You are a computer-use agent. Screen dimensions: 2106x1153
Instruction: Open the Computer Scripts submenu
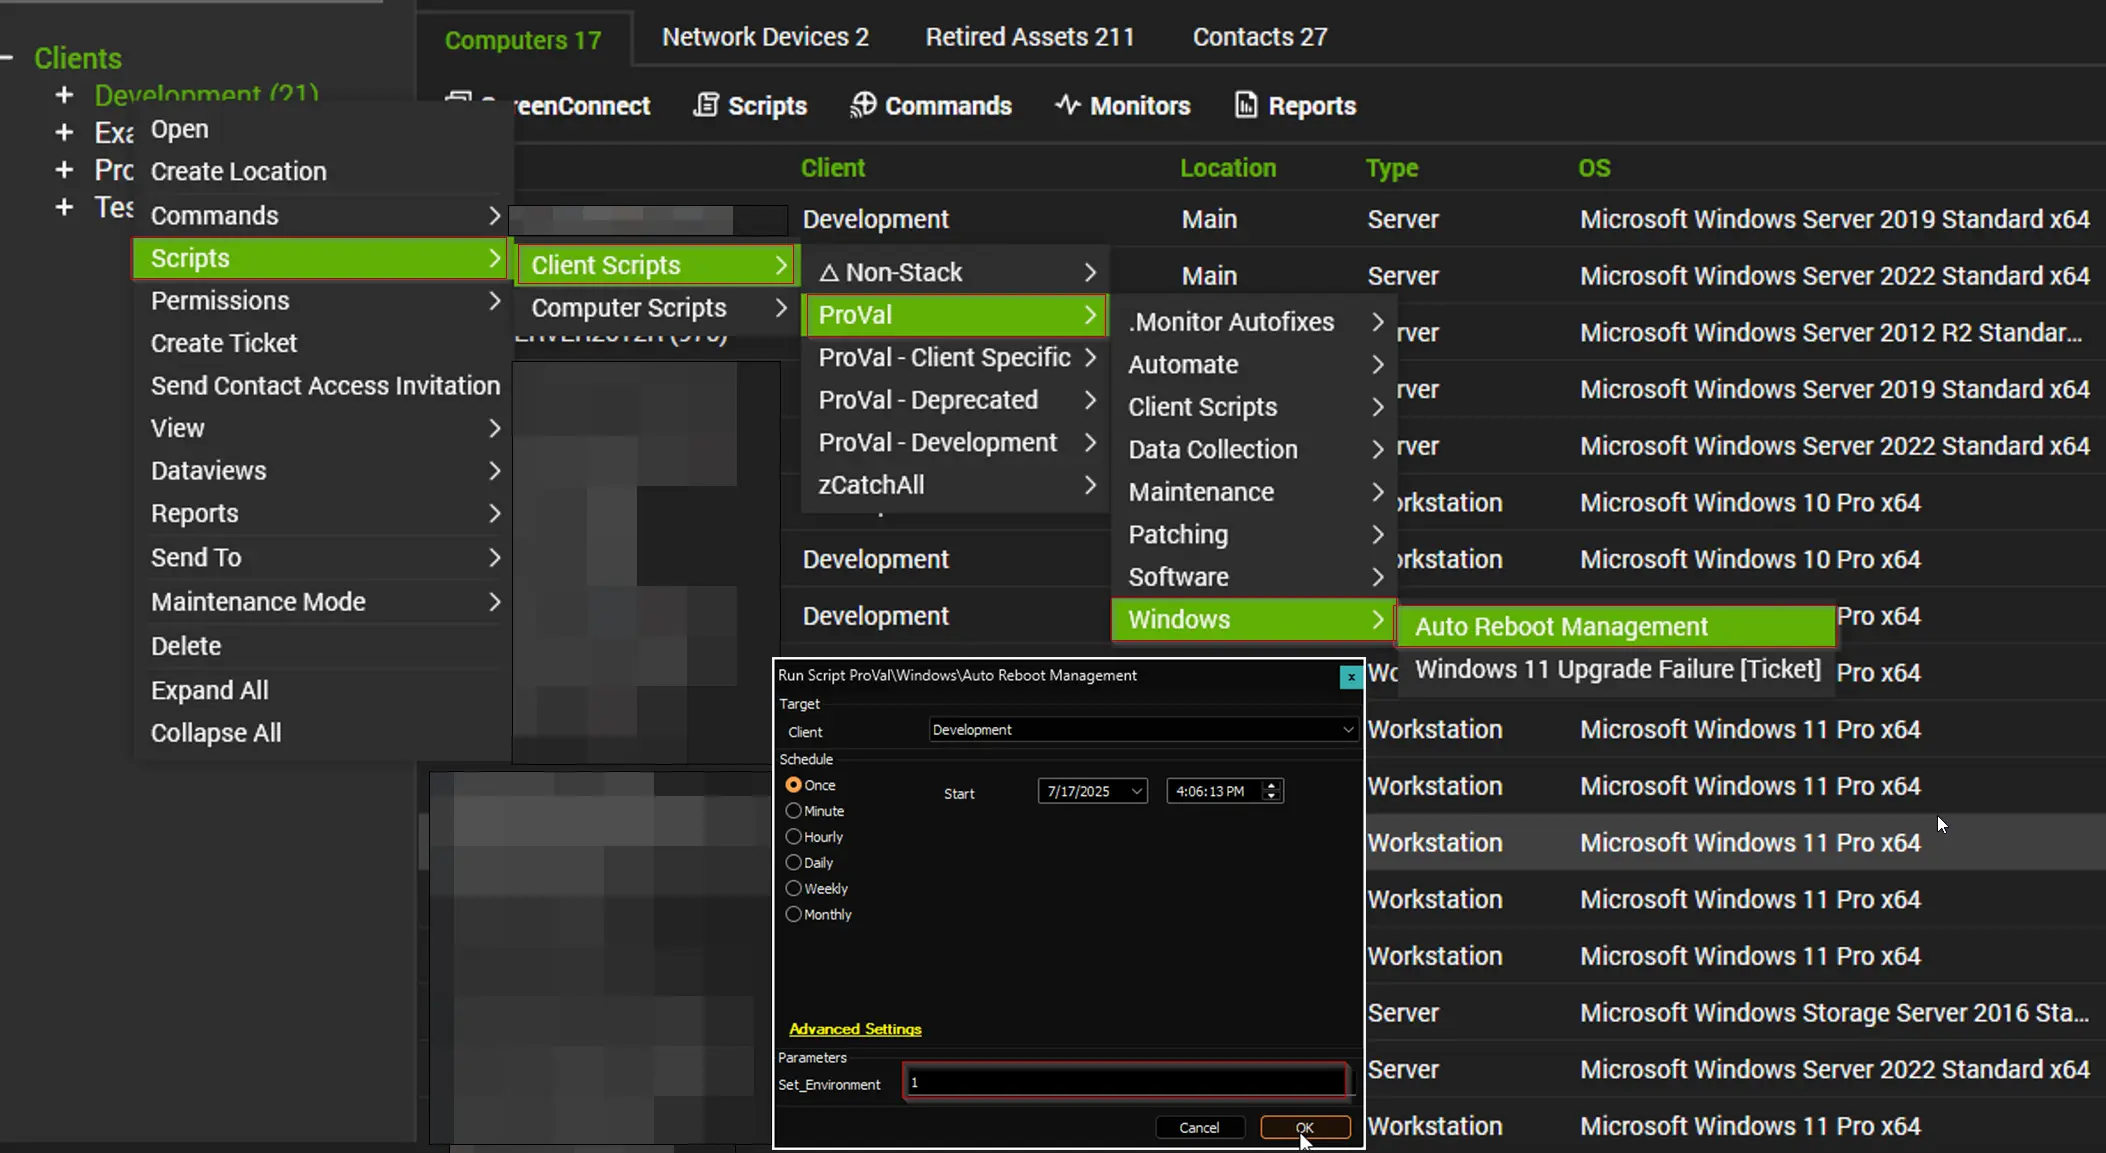click(657, 308)
